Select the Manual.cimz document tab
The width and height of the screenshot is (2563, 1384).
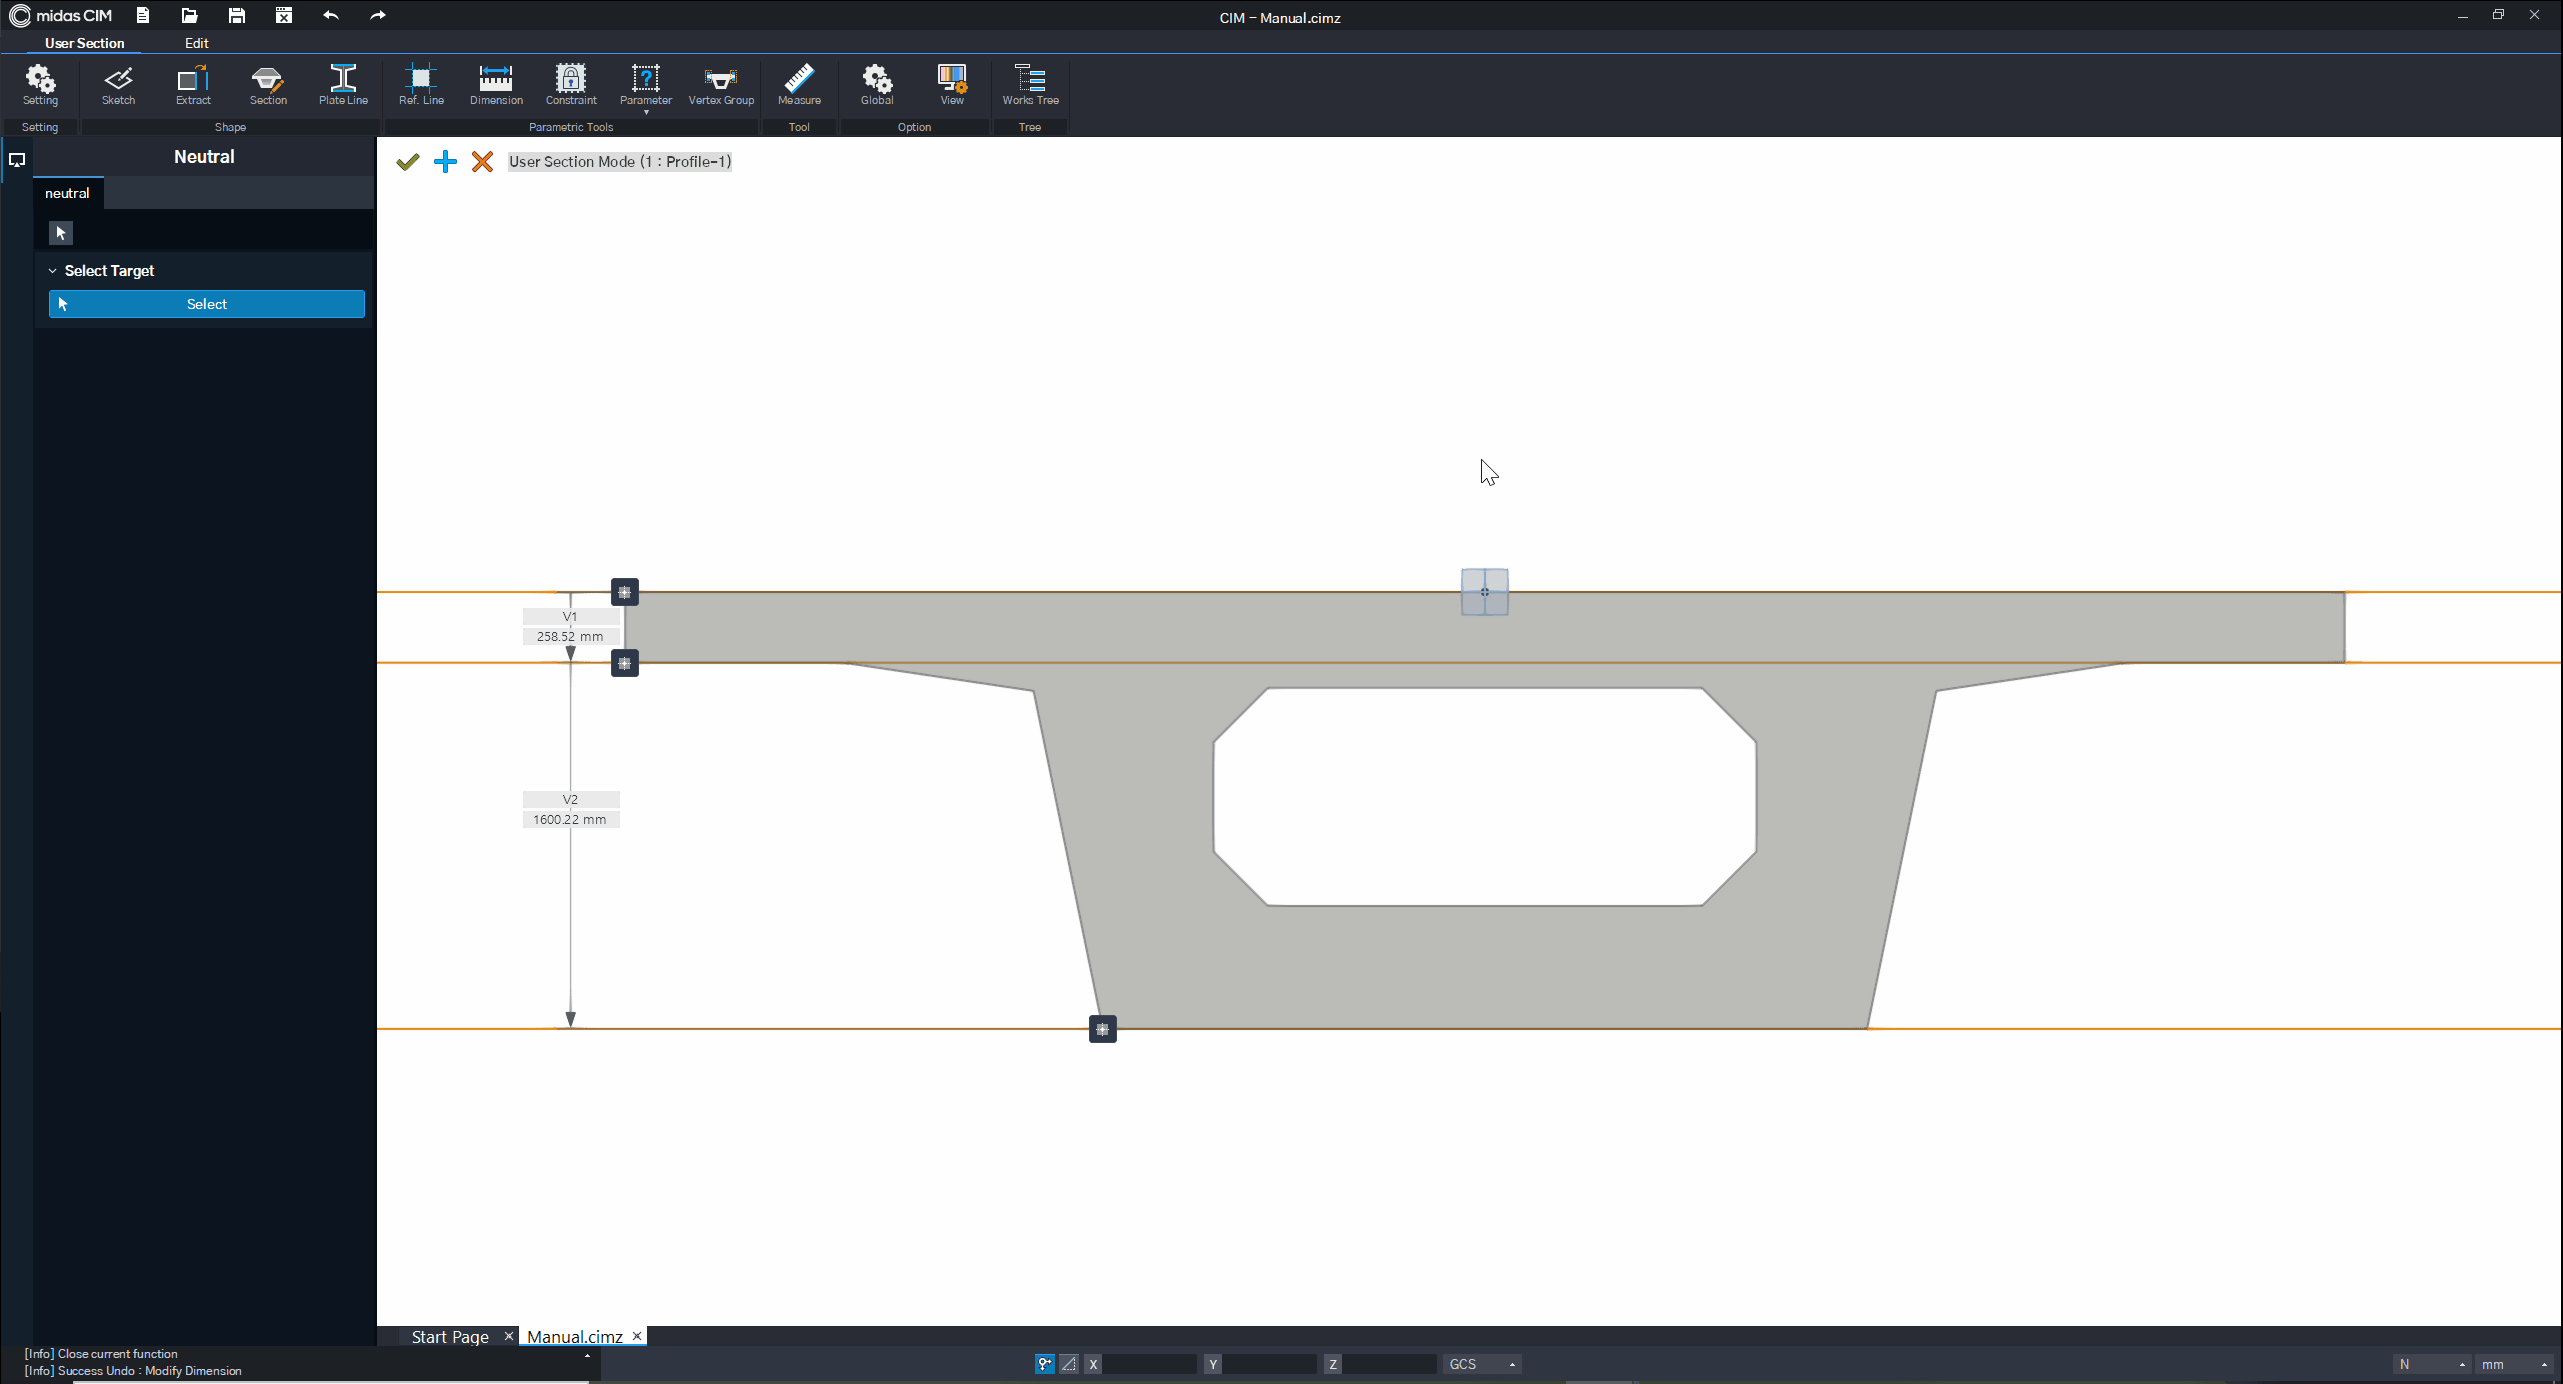point(574,1337)
